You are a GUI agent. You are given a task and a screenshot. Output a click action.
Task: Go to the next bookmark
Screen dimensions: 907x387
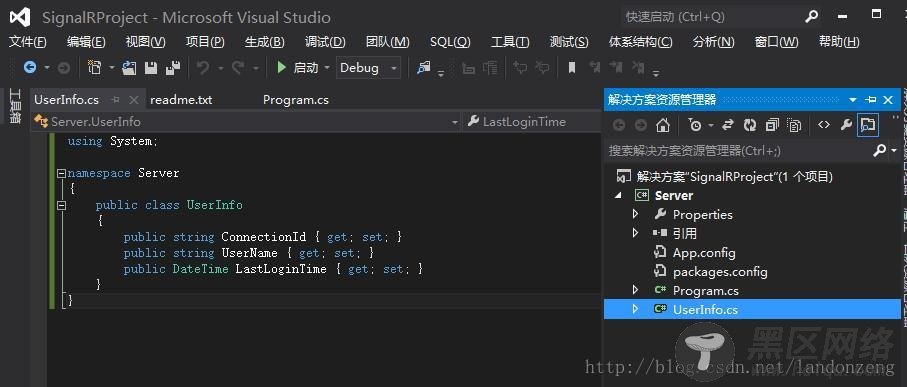tap(616, 68)
